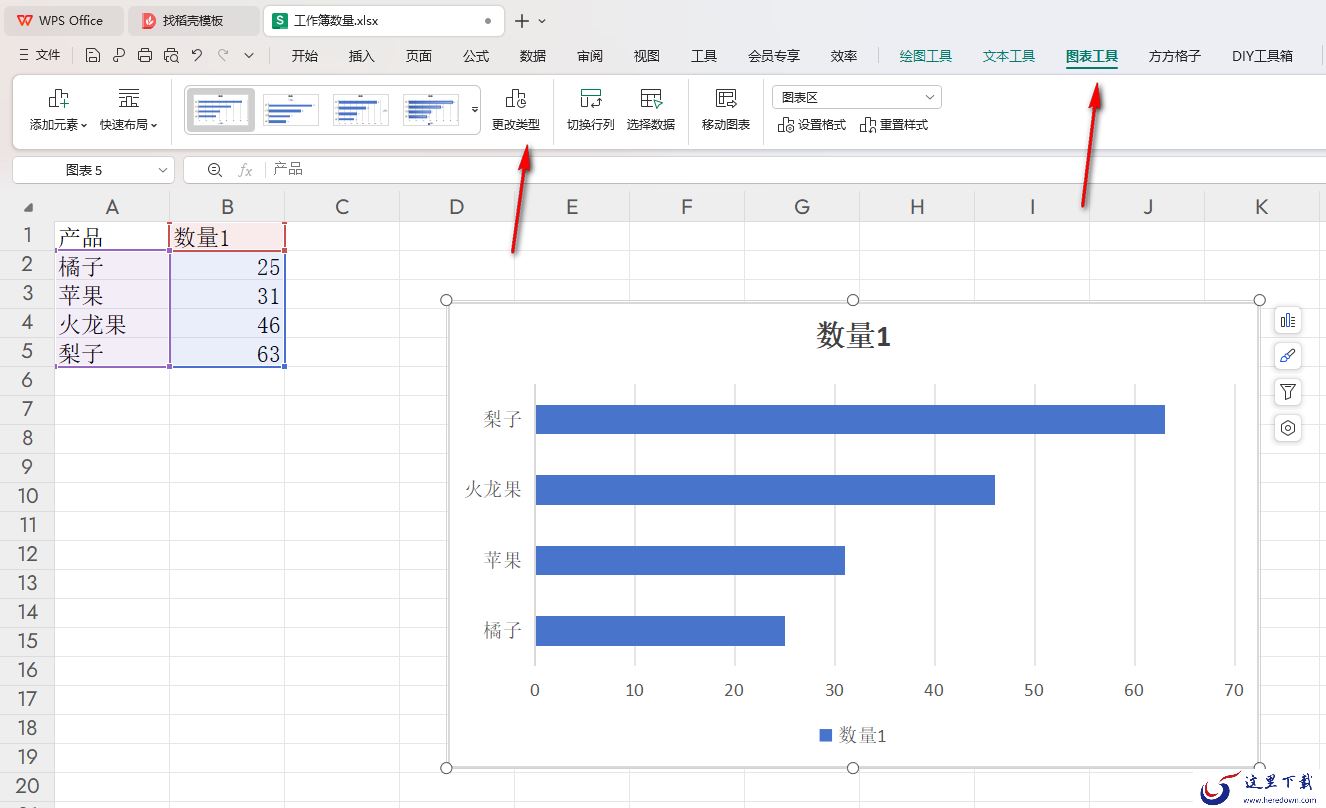
Task: Click the zoom magnifier in formula bar
Action: pyautogui.click(x=214, y=170)
